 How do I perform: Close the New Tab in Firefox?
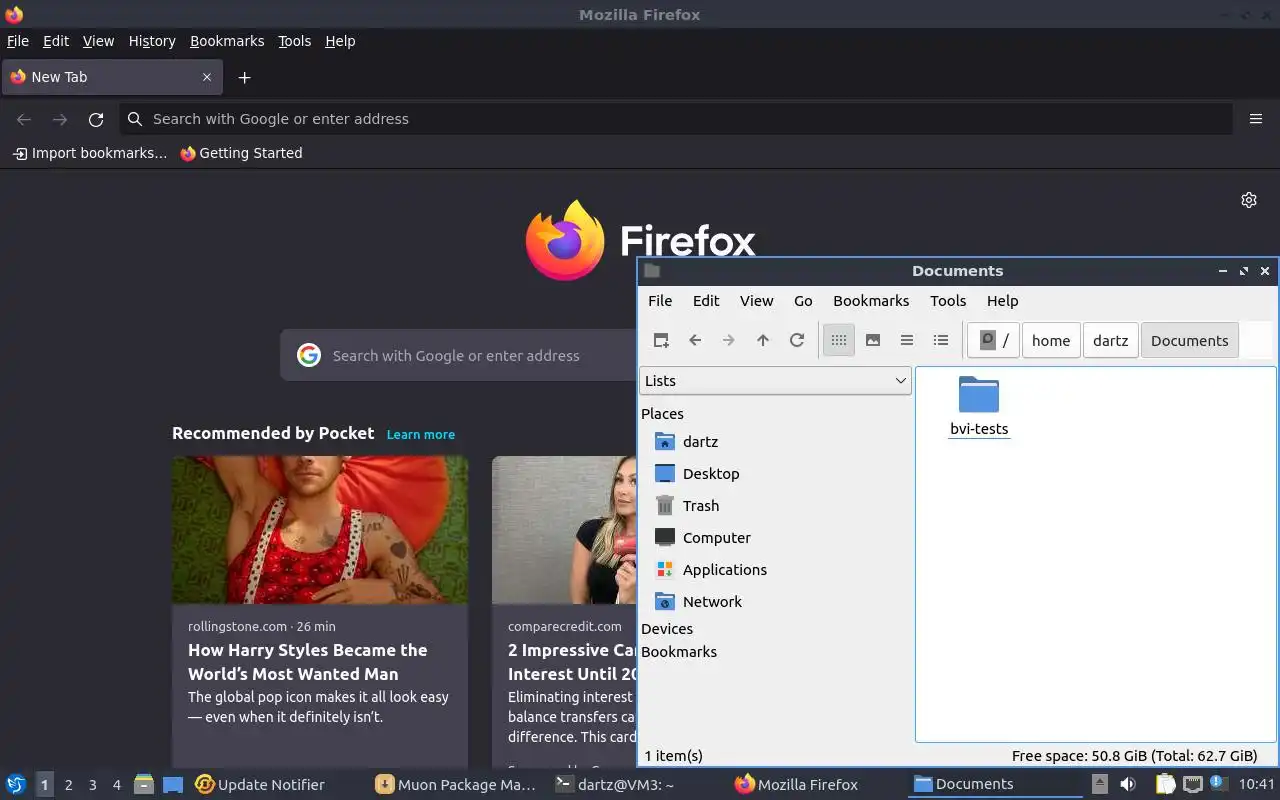coord(207,77)
